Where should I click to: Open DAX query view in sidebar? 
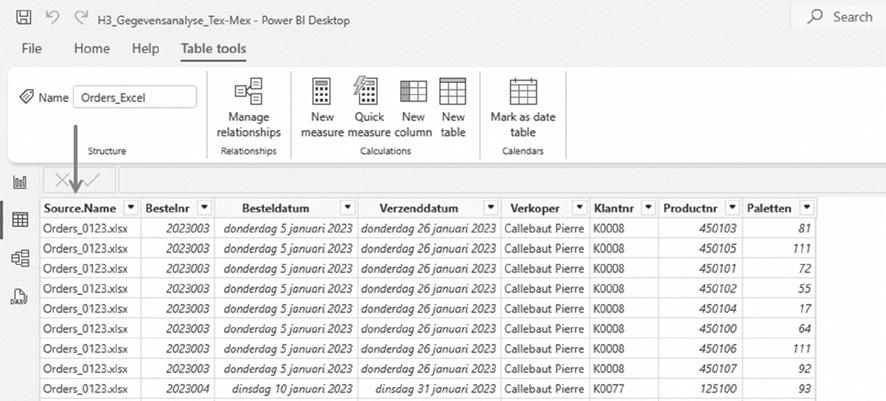tap(19, 296)
